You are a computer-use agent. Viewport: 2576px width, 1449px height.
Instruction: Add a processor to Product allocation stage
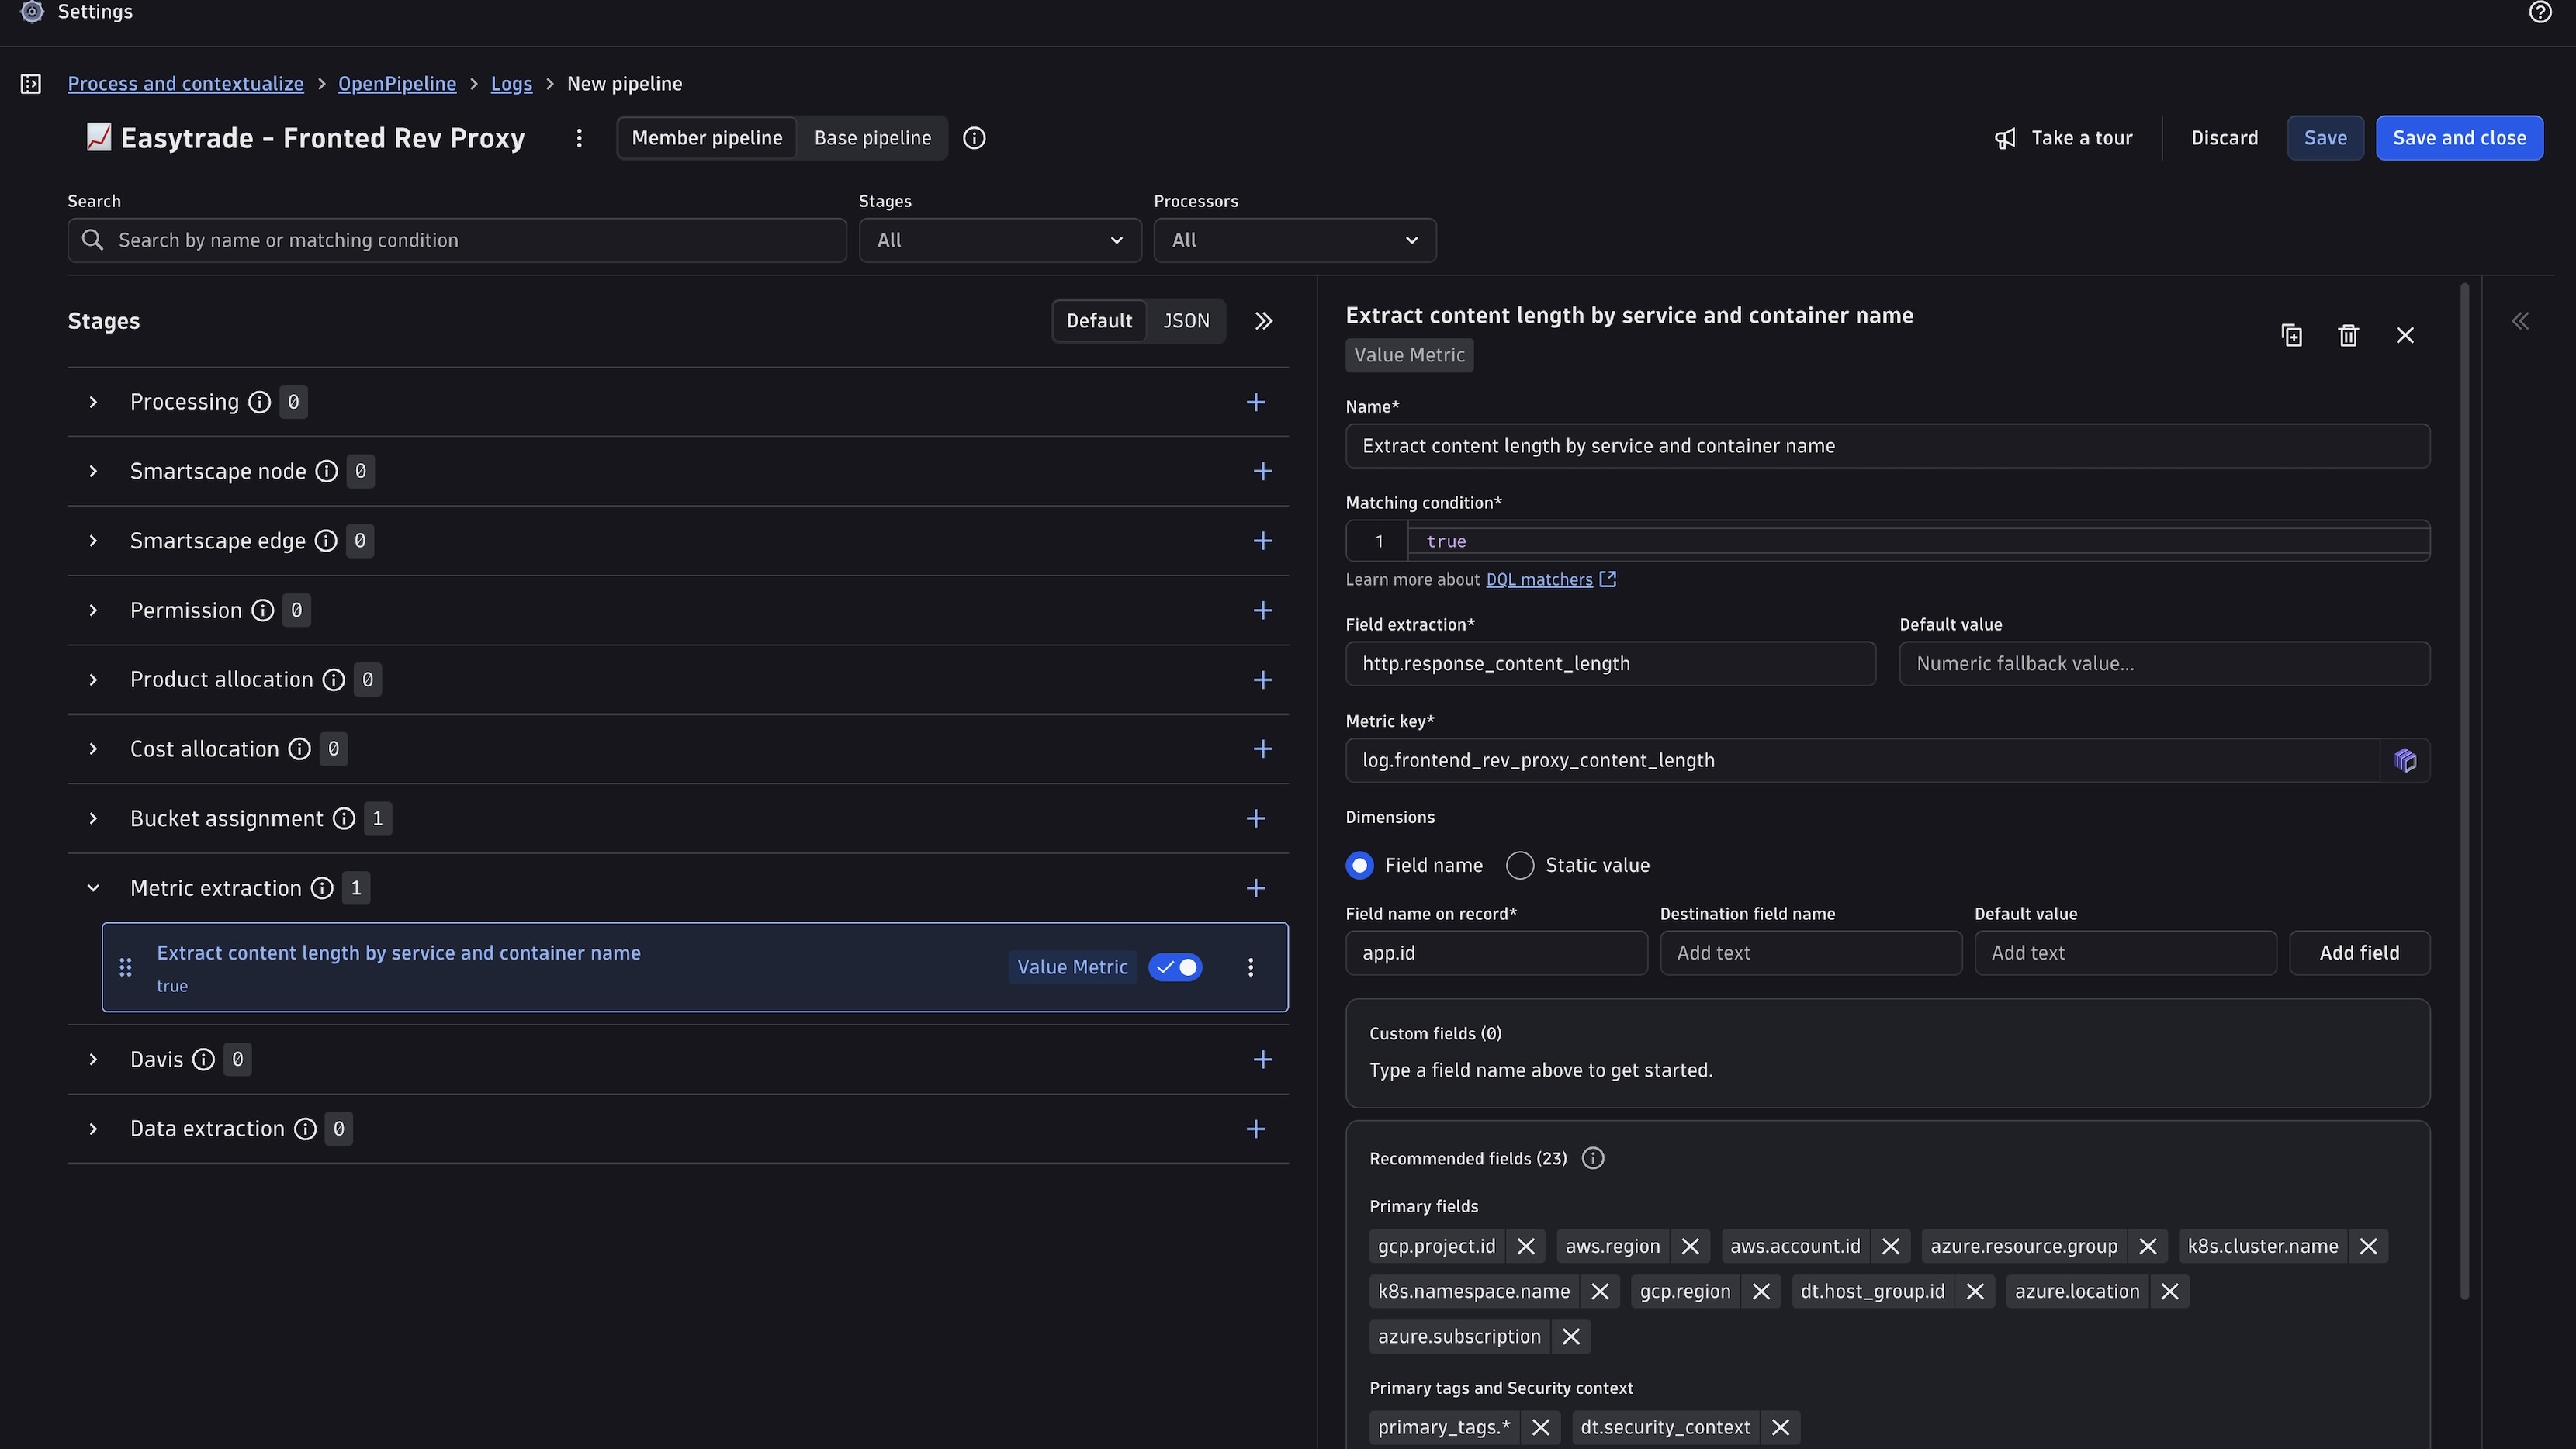click(1263, 680)
